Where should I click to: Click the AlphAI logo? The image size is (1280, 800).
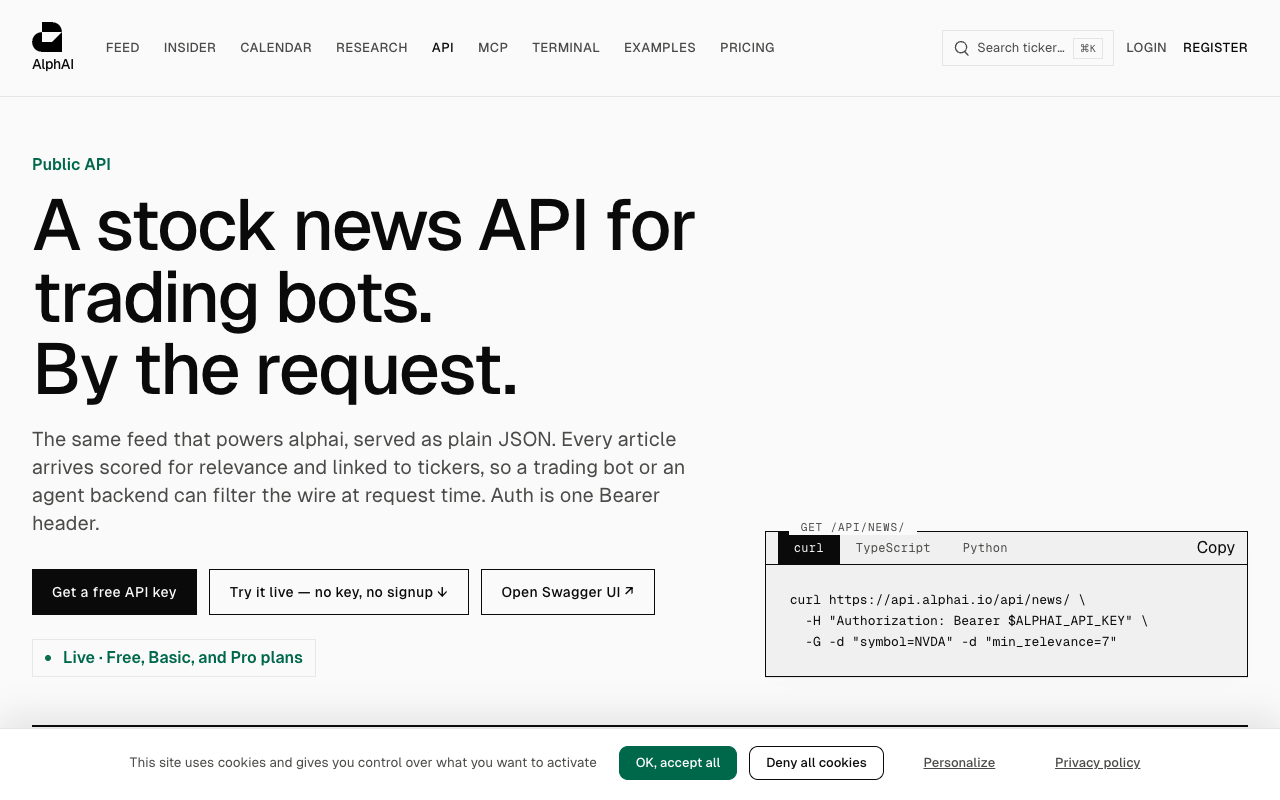[x=53, y=47]
